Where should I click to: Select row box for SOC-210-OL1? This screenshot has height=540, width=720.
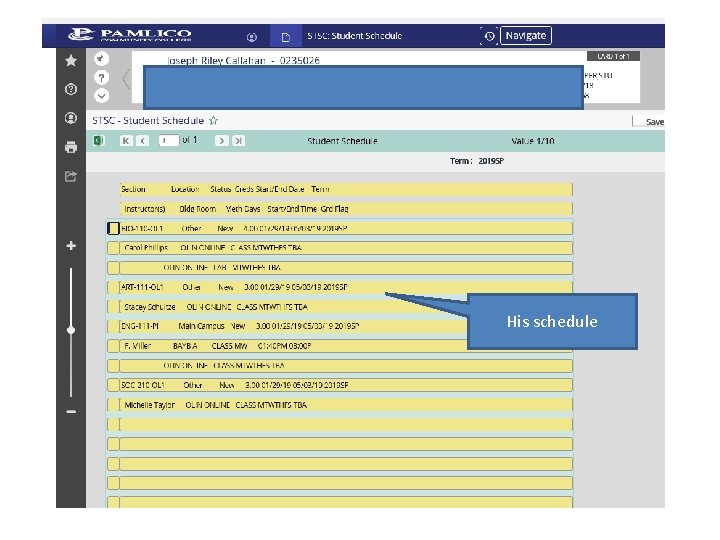113,385
